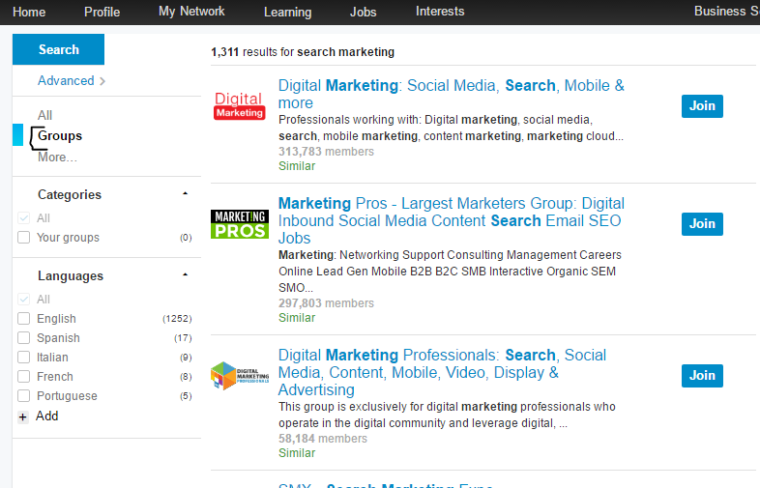Join Digital Marketing Professionals group
Image resolution: width=760 pixels, height=488 pixels.
[702, 376]
